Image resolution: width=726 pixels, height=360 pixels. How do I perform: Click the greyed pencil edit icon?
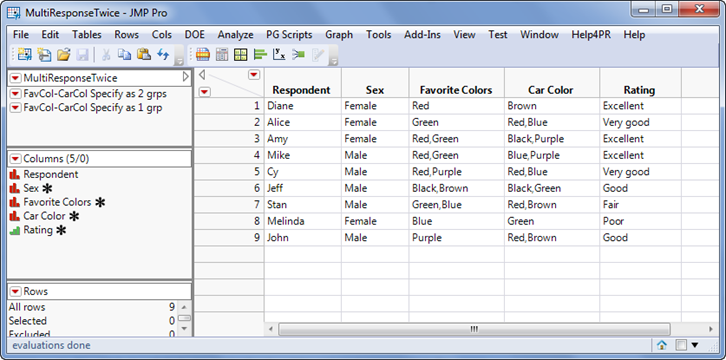click(318, 55)
